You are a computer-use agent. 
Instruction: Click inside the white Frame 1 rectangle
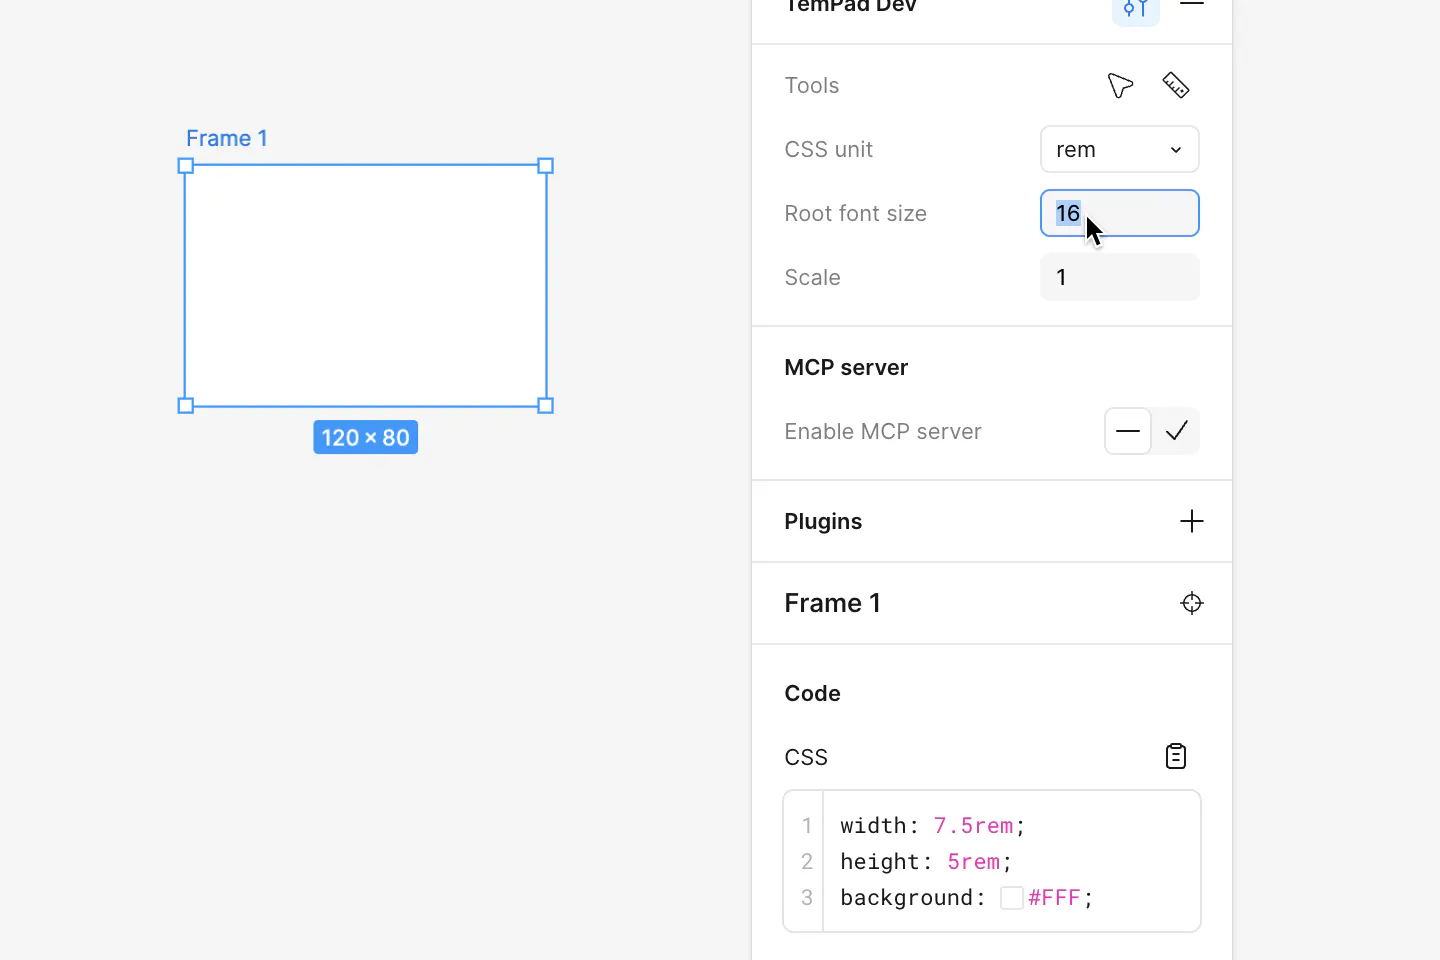pos(366,286)
